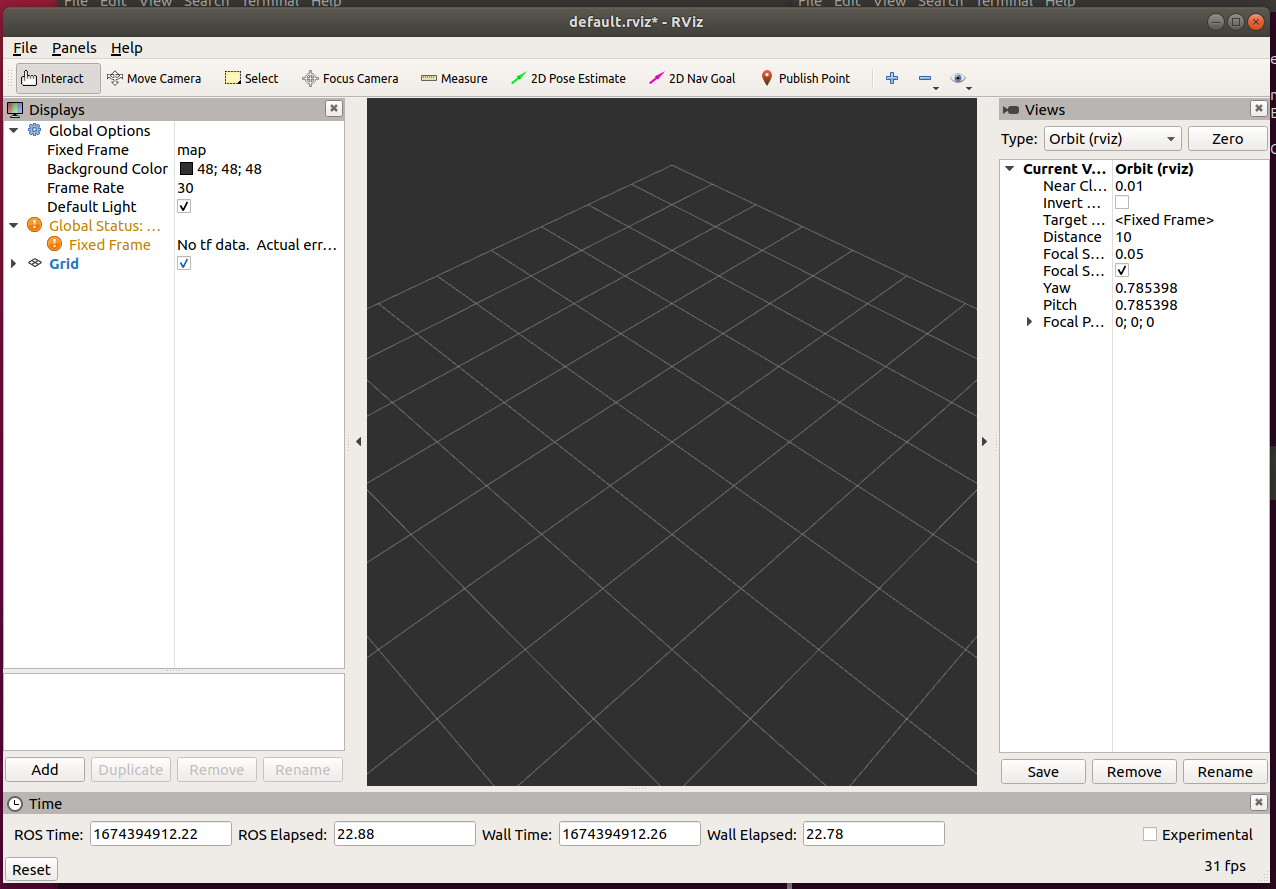The width and height of the screenshot is (1276, 889).
Task: Enable the Experimental checkbox
Action: pos(1150,834)
